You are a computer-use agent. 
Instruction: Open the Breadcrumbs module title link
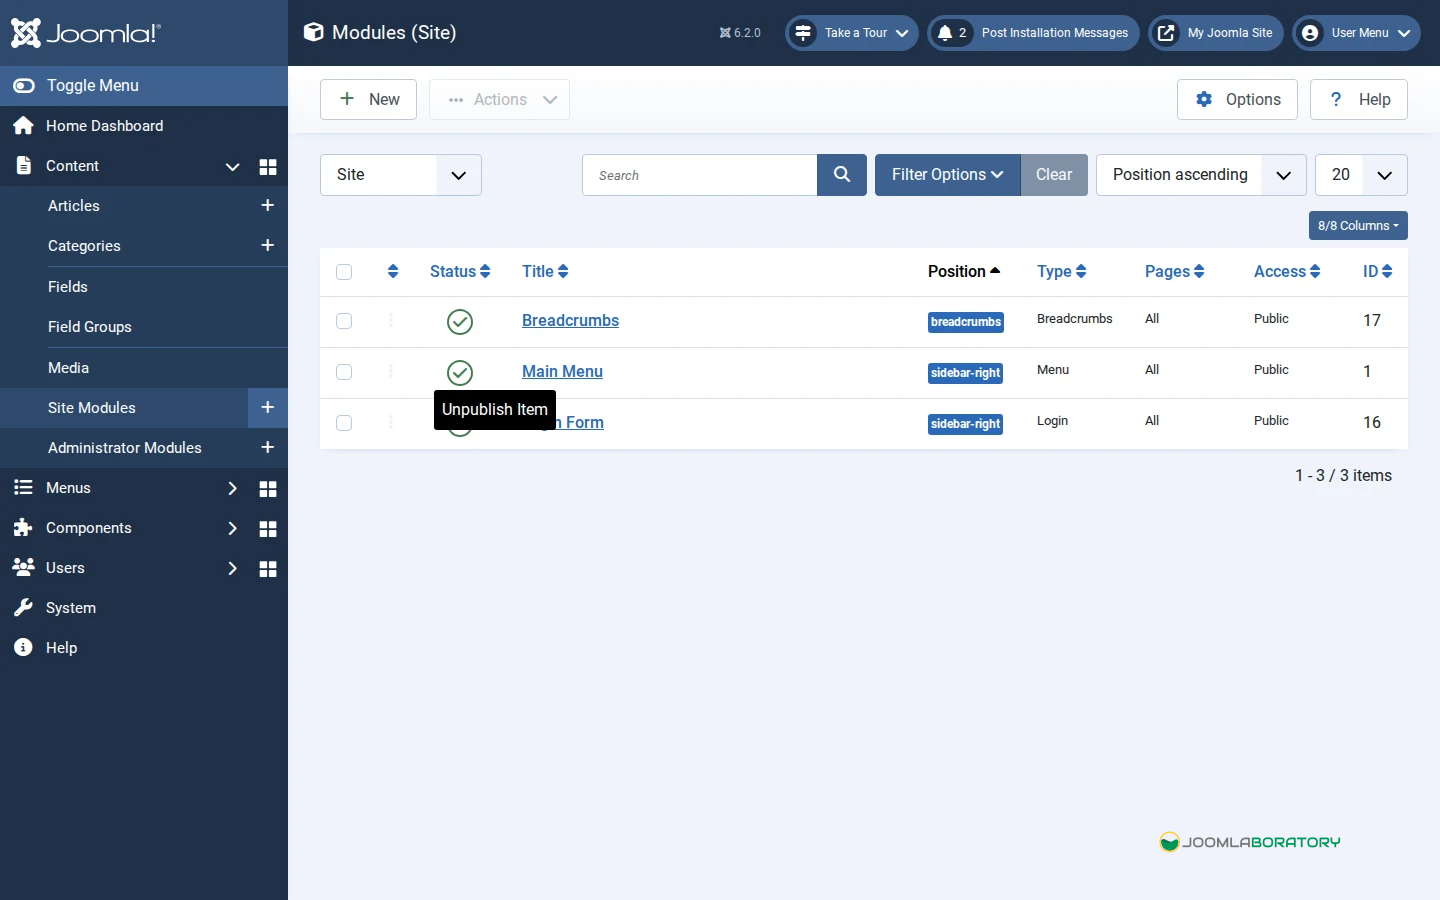pos(570,321)
